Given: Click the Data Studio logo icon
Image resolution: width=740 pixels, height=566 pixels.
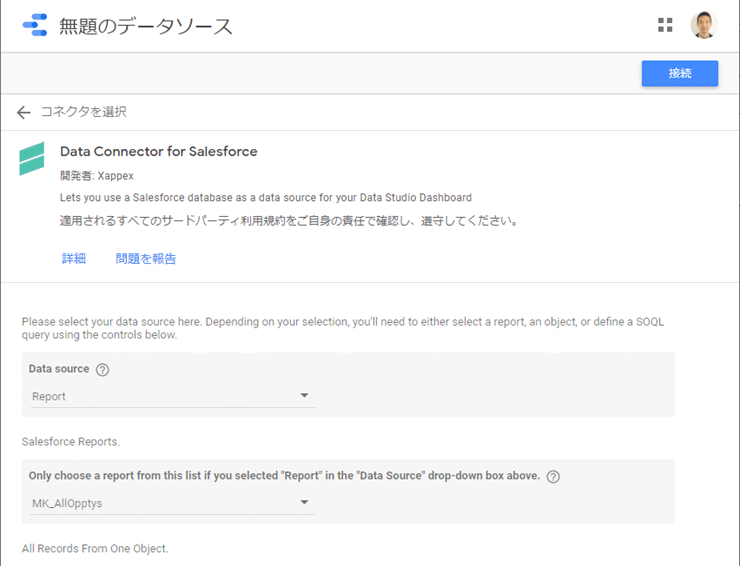Looking at the screenshot, I should (x=34, y=26).
